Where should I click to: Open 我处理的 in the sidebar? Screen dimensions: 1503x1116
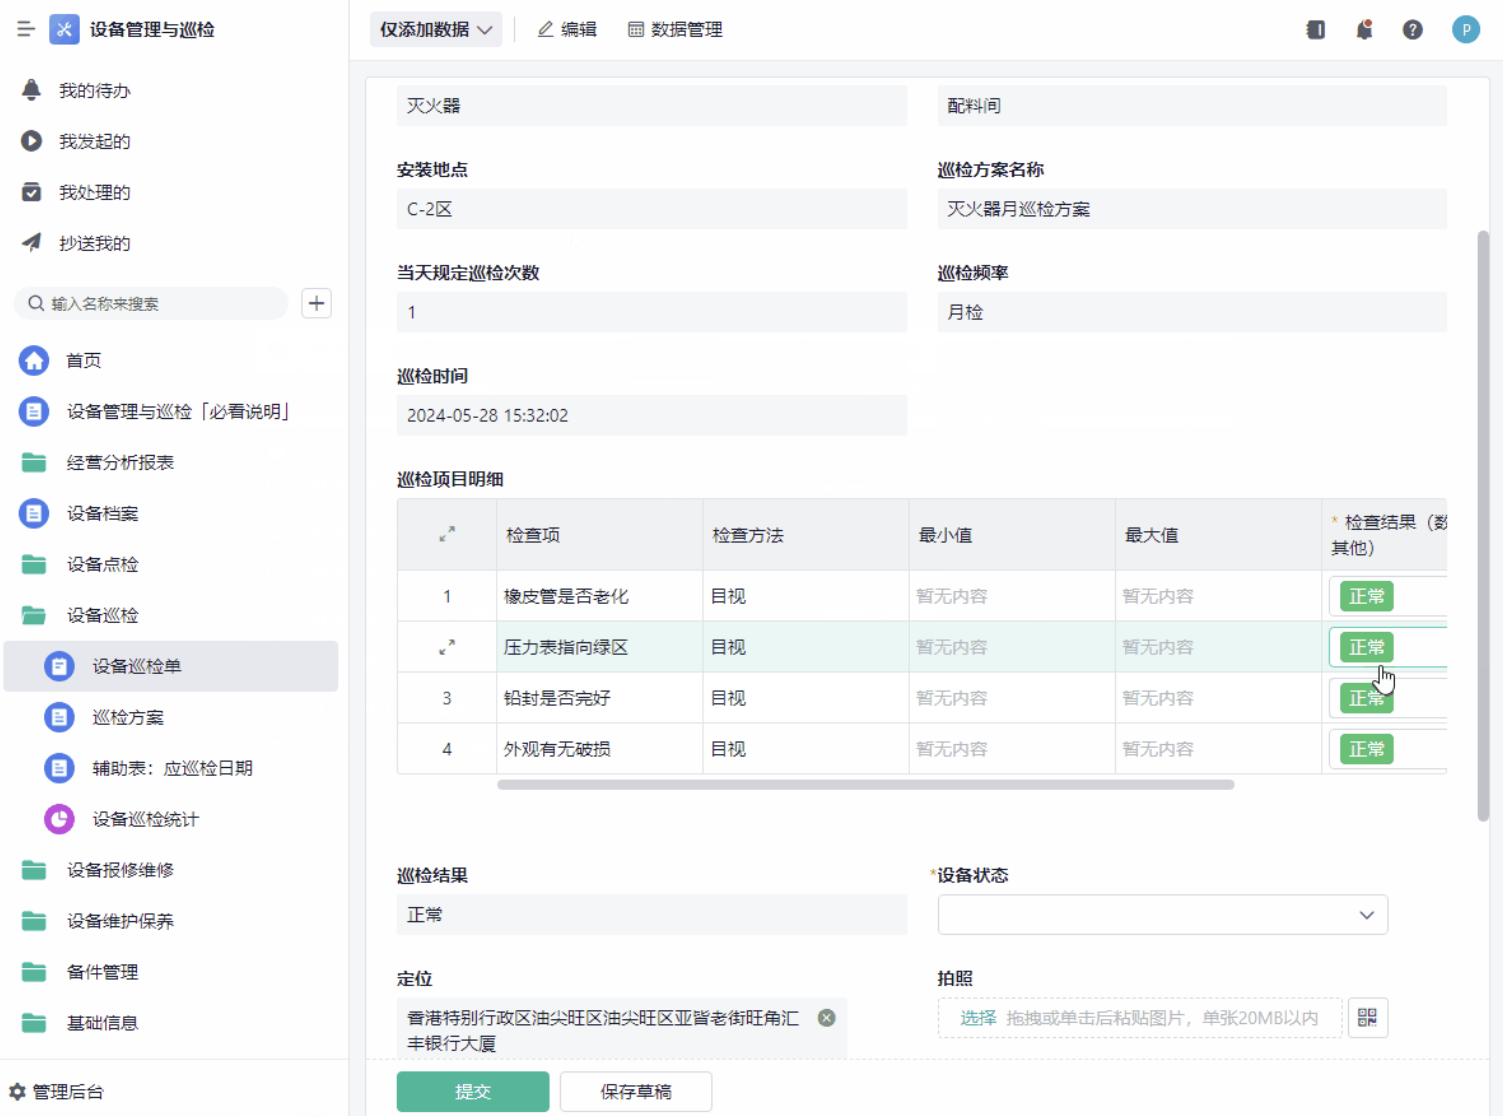(x=95, y=192)
